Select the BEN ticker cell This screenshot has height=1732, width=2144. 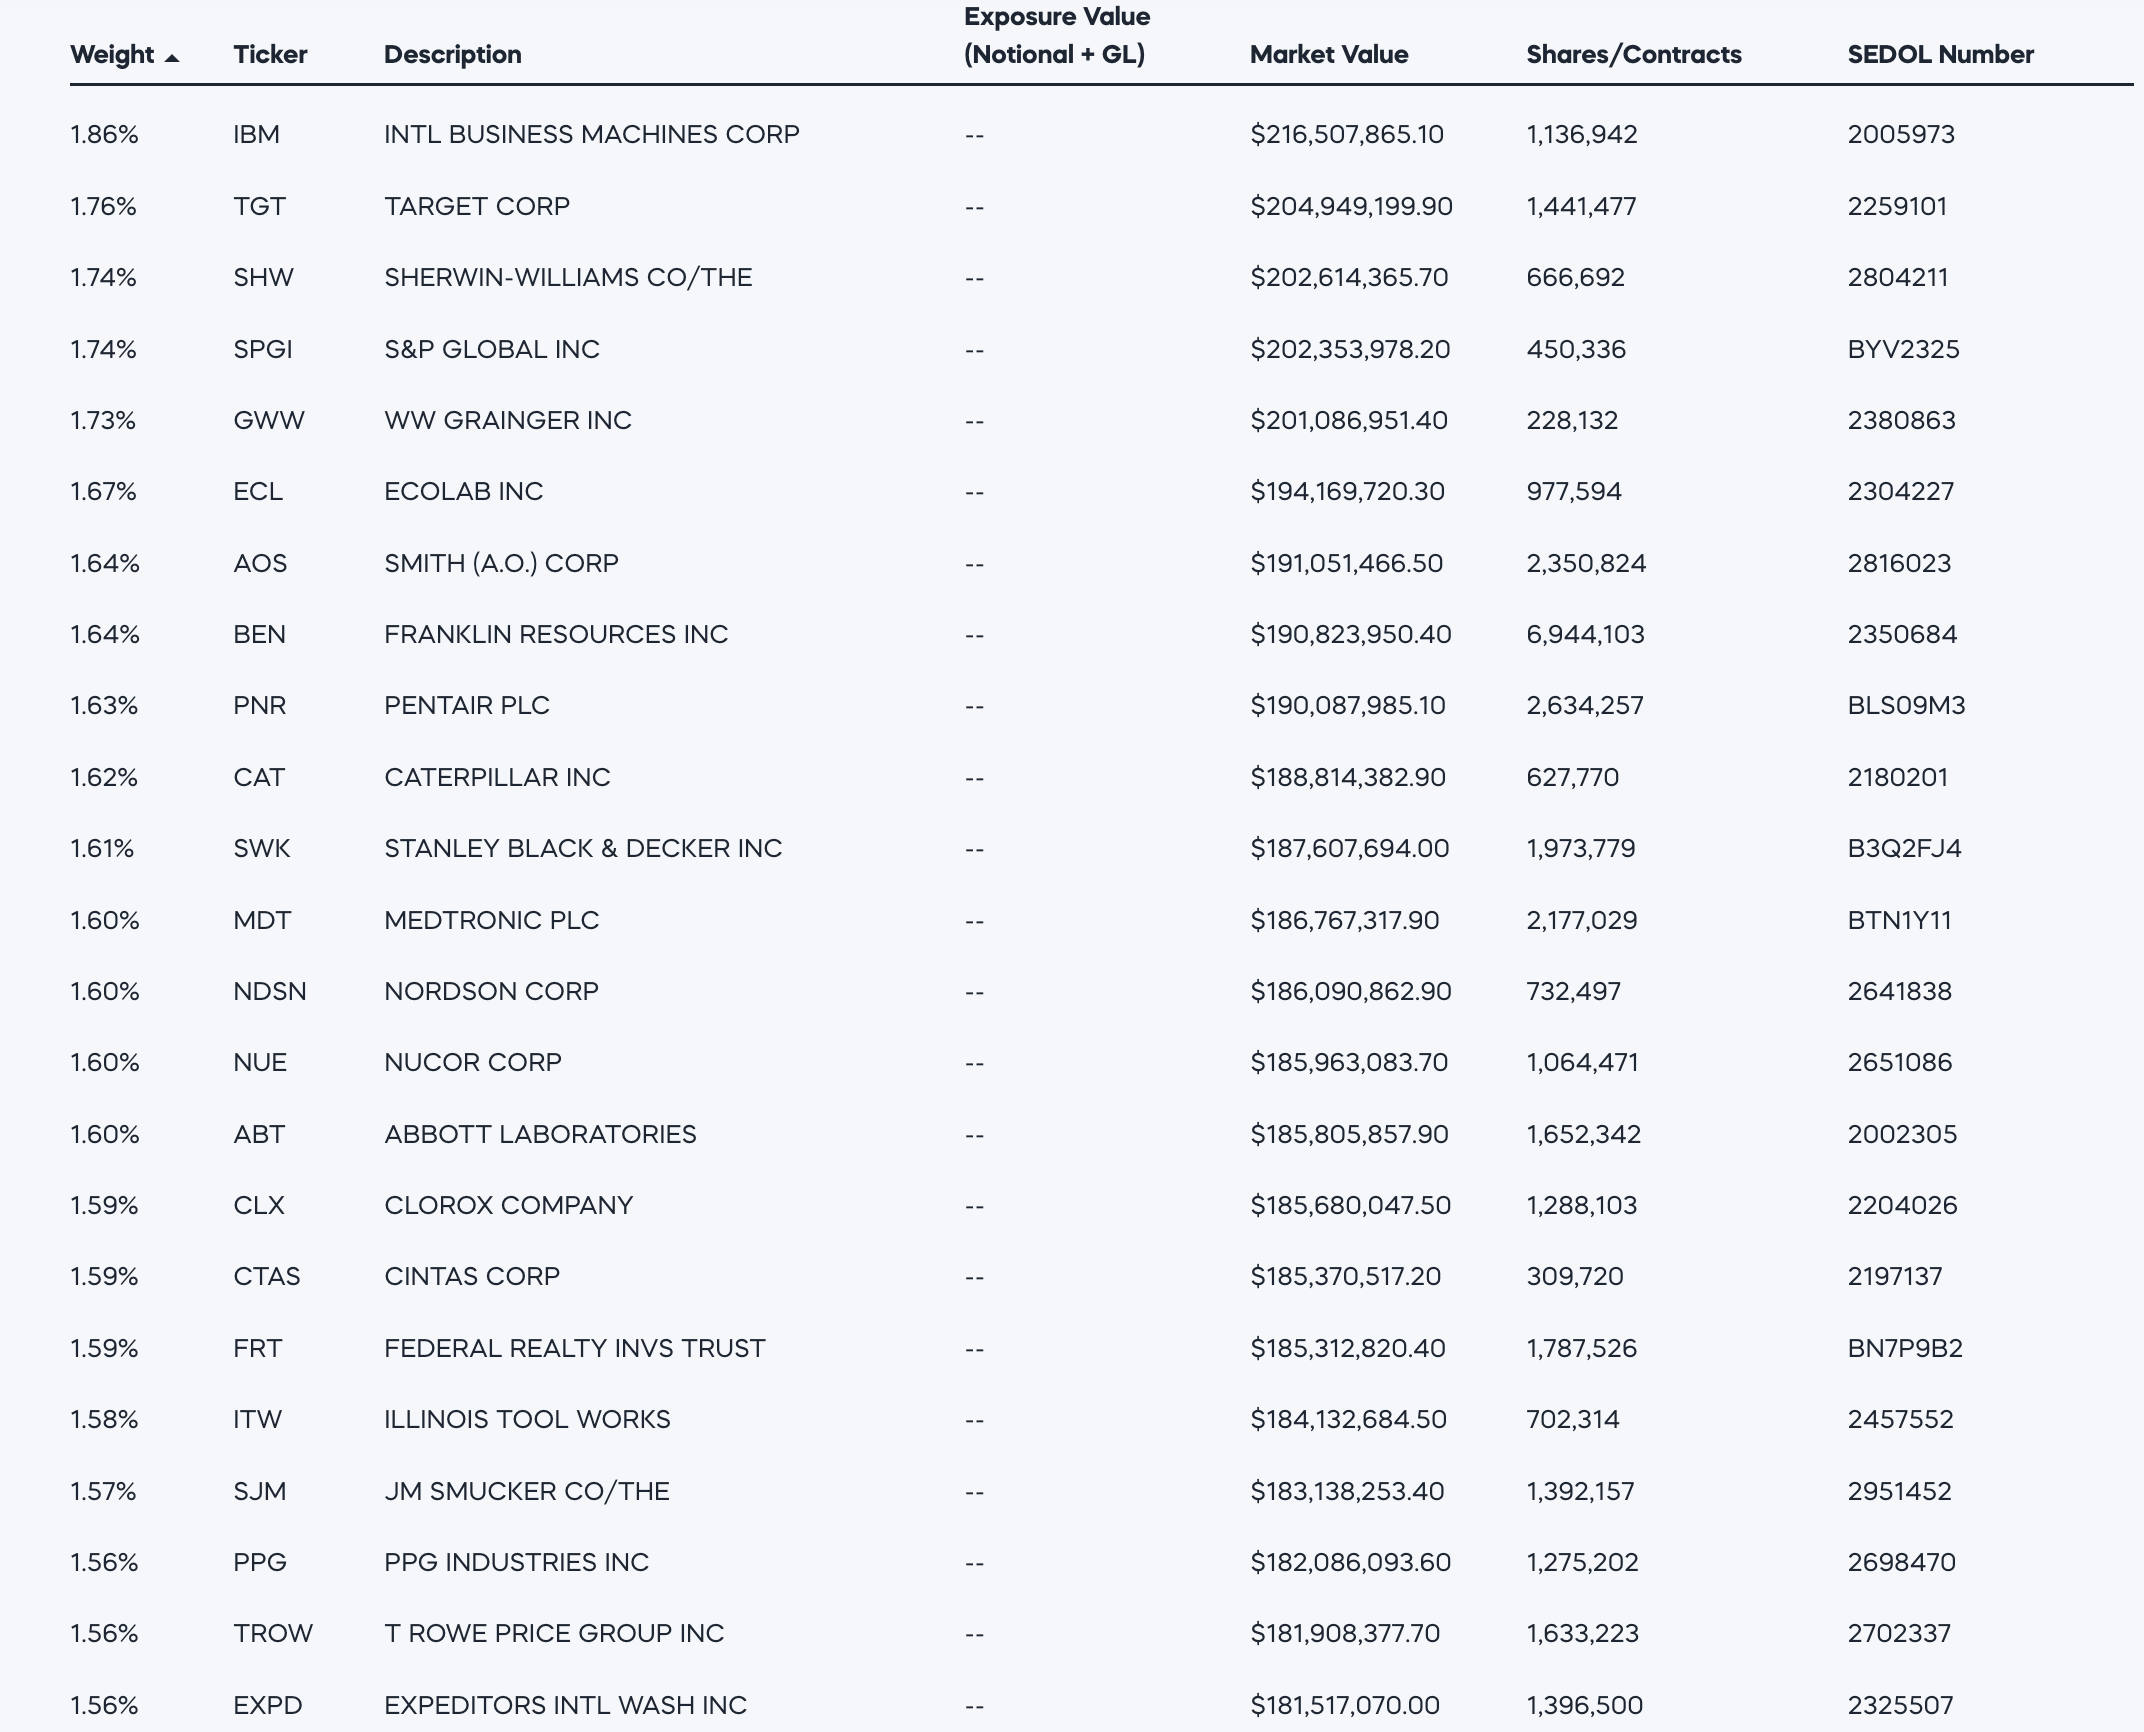tap(259, 634)
